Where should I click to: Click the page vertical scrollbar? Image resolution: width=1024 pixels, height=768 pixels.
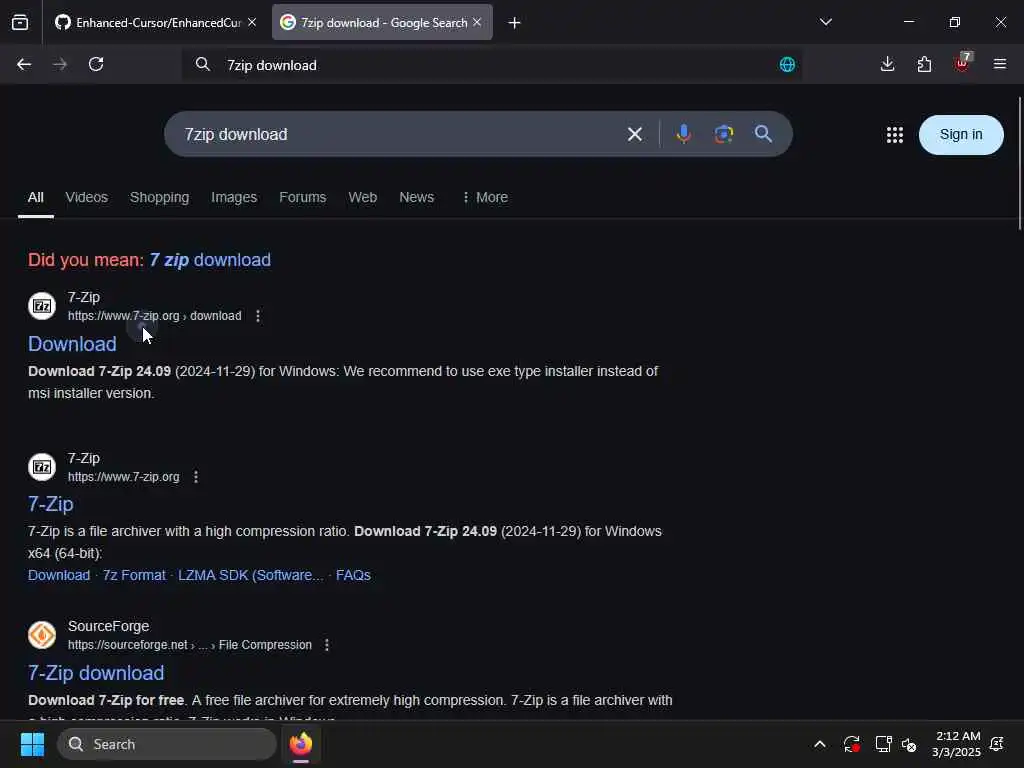click(x=1019, y=163)
